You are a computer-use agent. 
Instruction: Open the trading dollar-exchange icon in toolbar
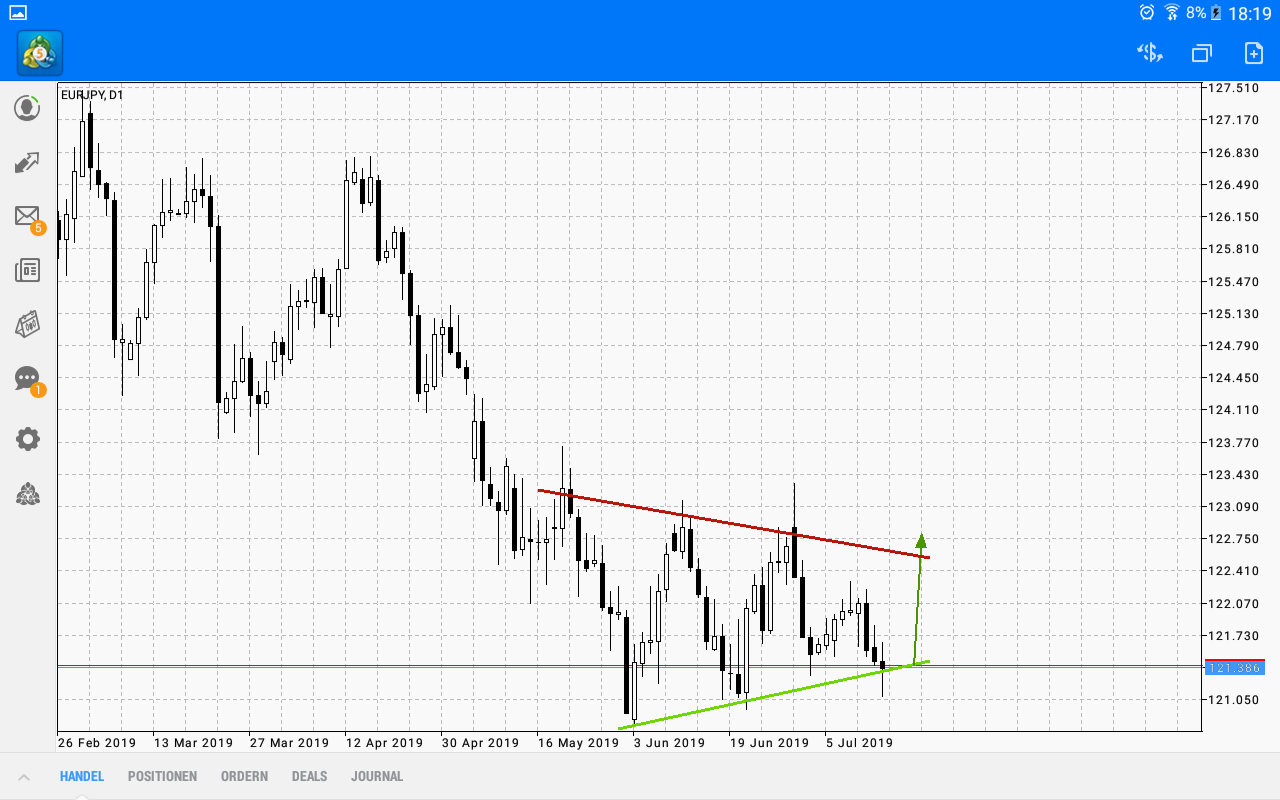click(1149, 53)
